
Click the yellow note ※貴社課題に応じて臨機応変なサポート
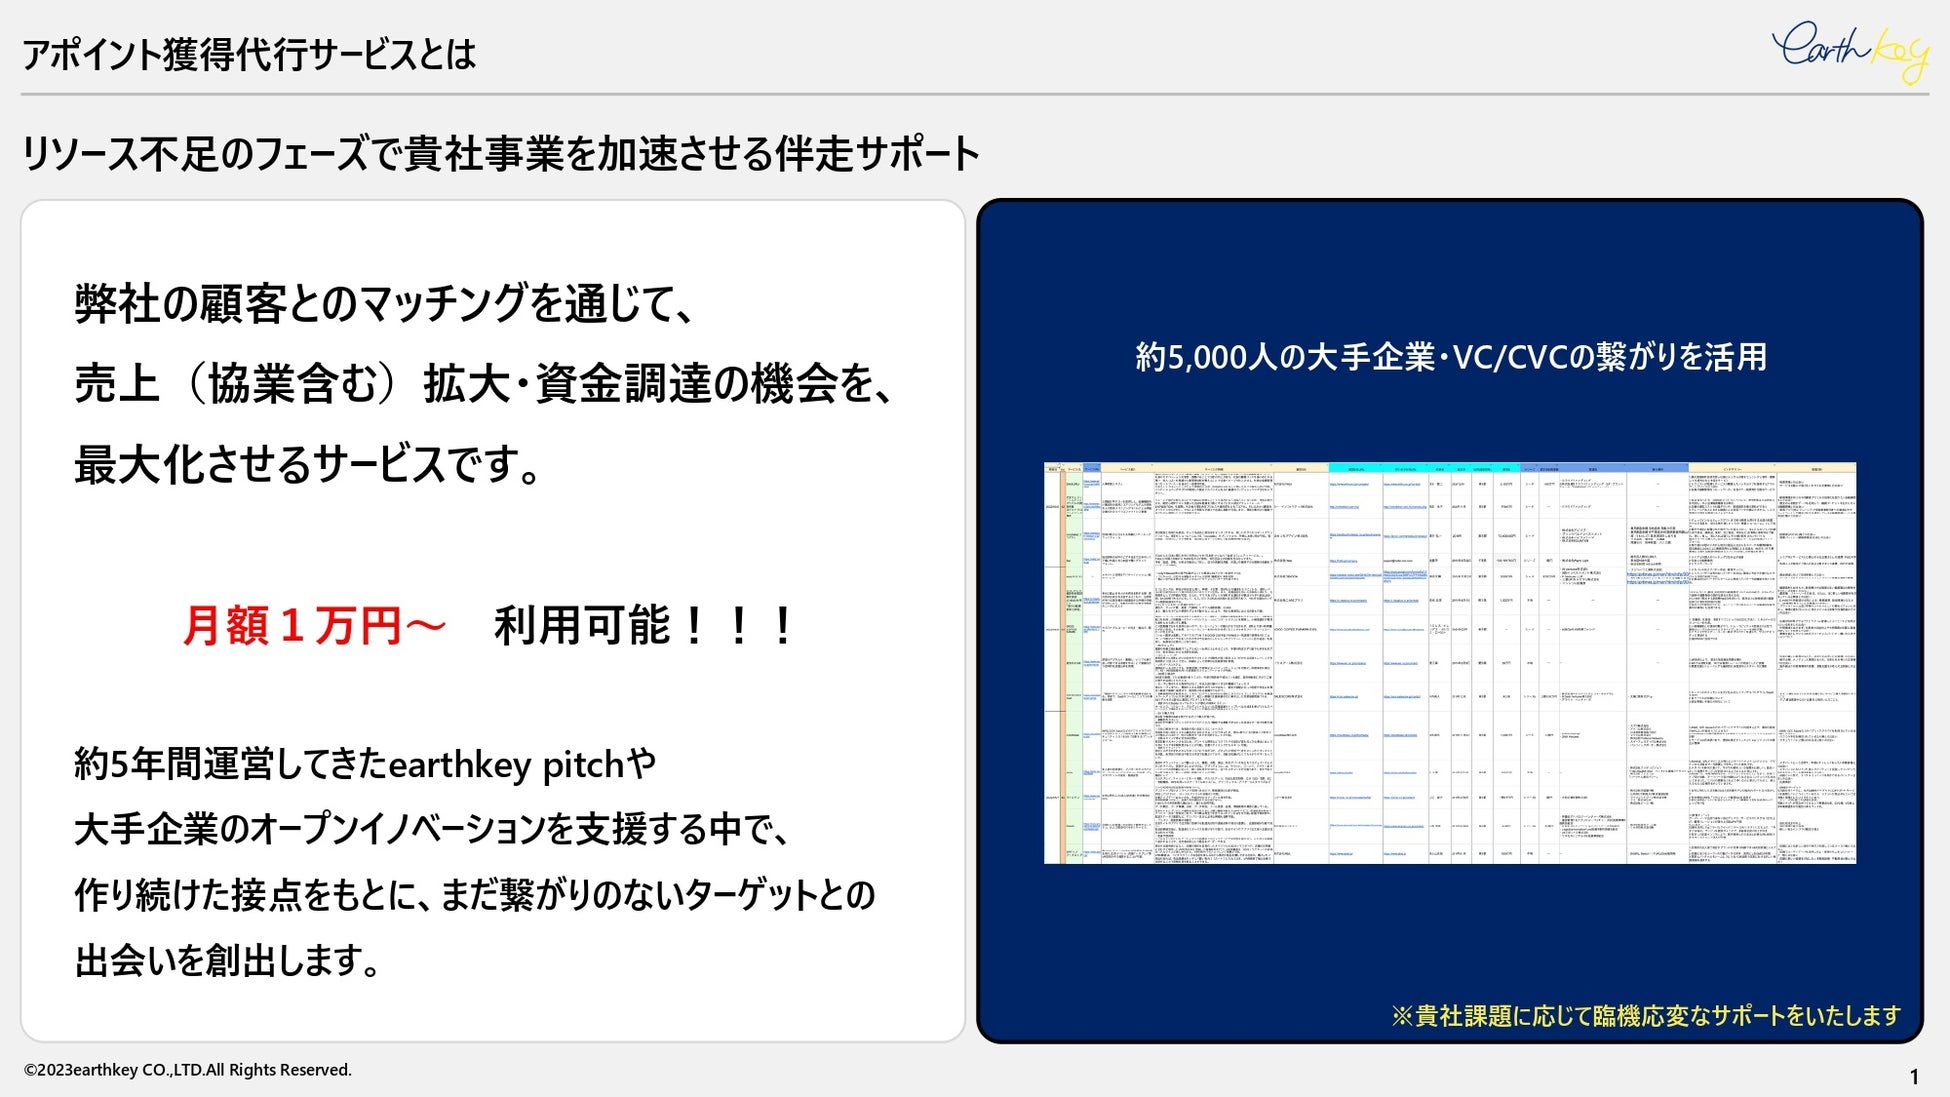tap(1645, 1016)
